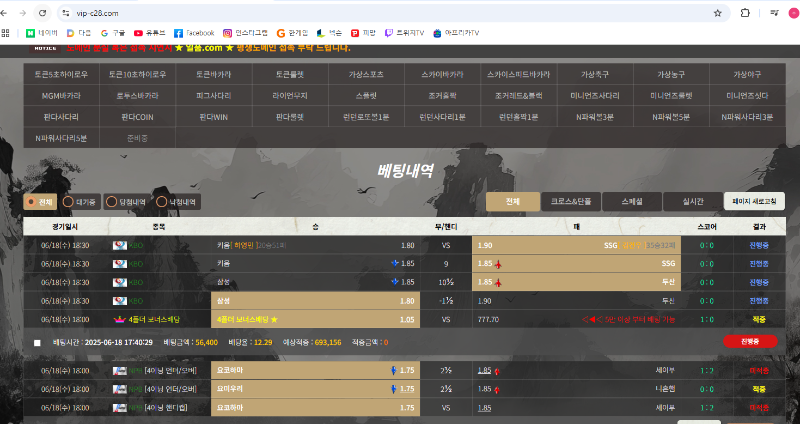Image resolution: width=800 pixels, height=424 pixels.
Task: Open the 가상농구 menu item
Action: pos(671,74)
